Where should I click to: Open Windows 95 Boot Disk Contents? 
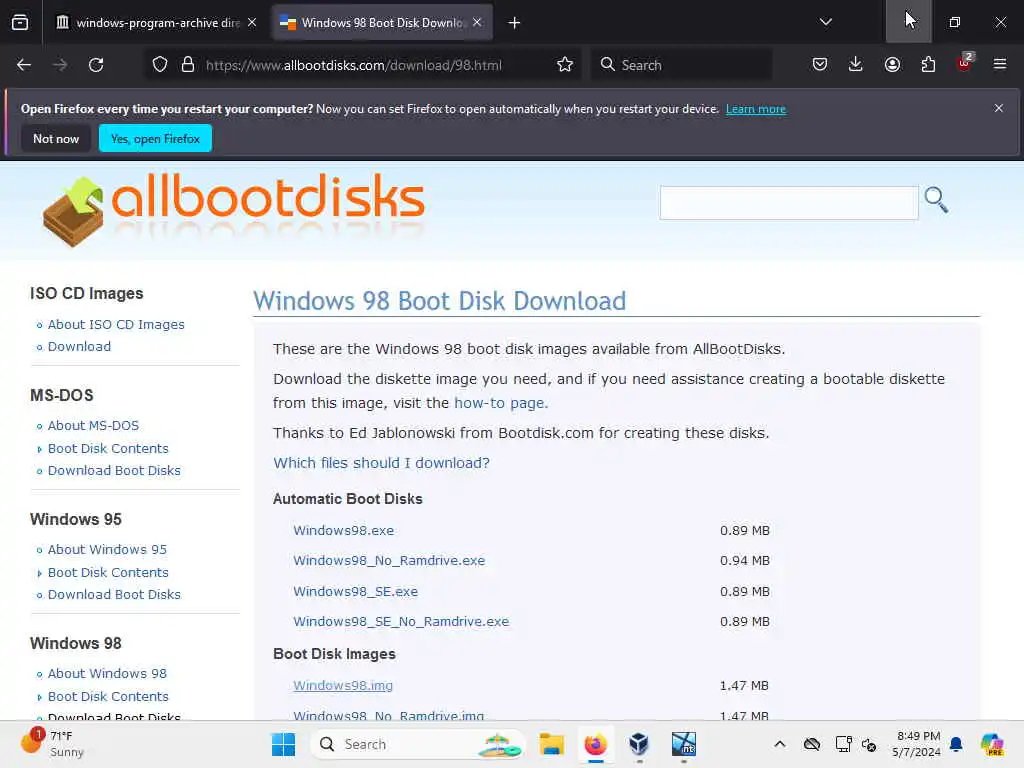pos(108,573)
